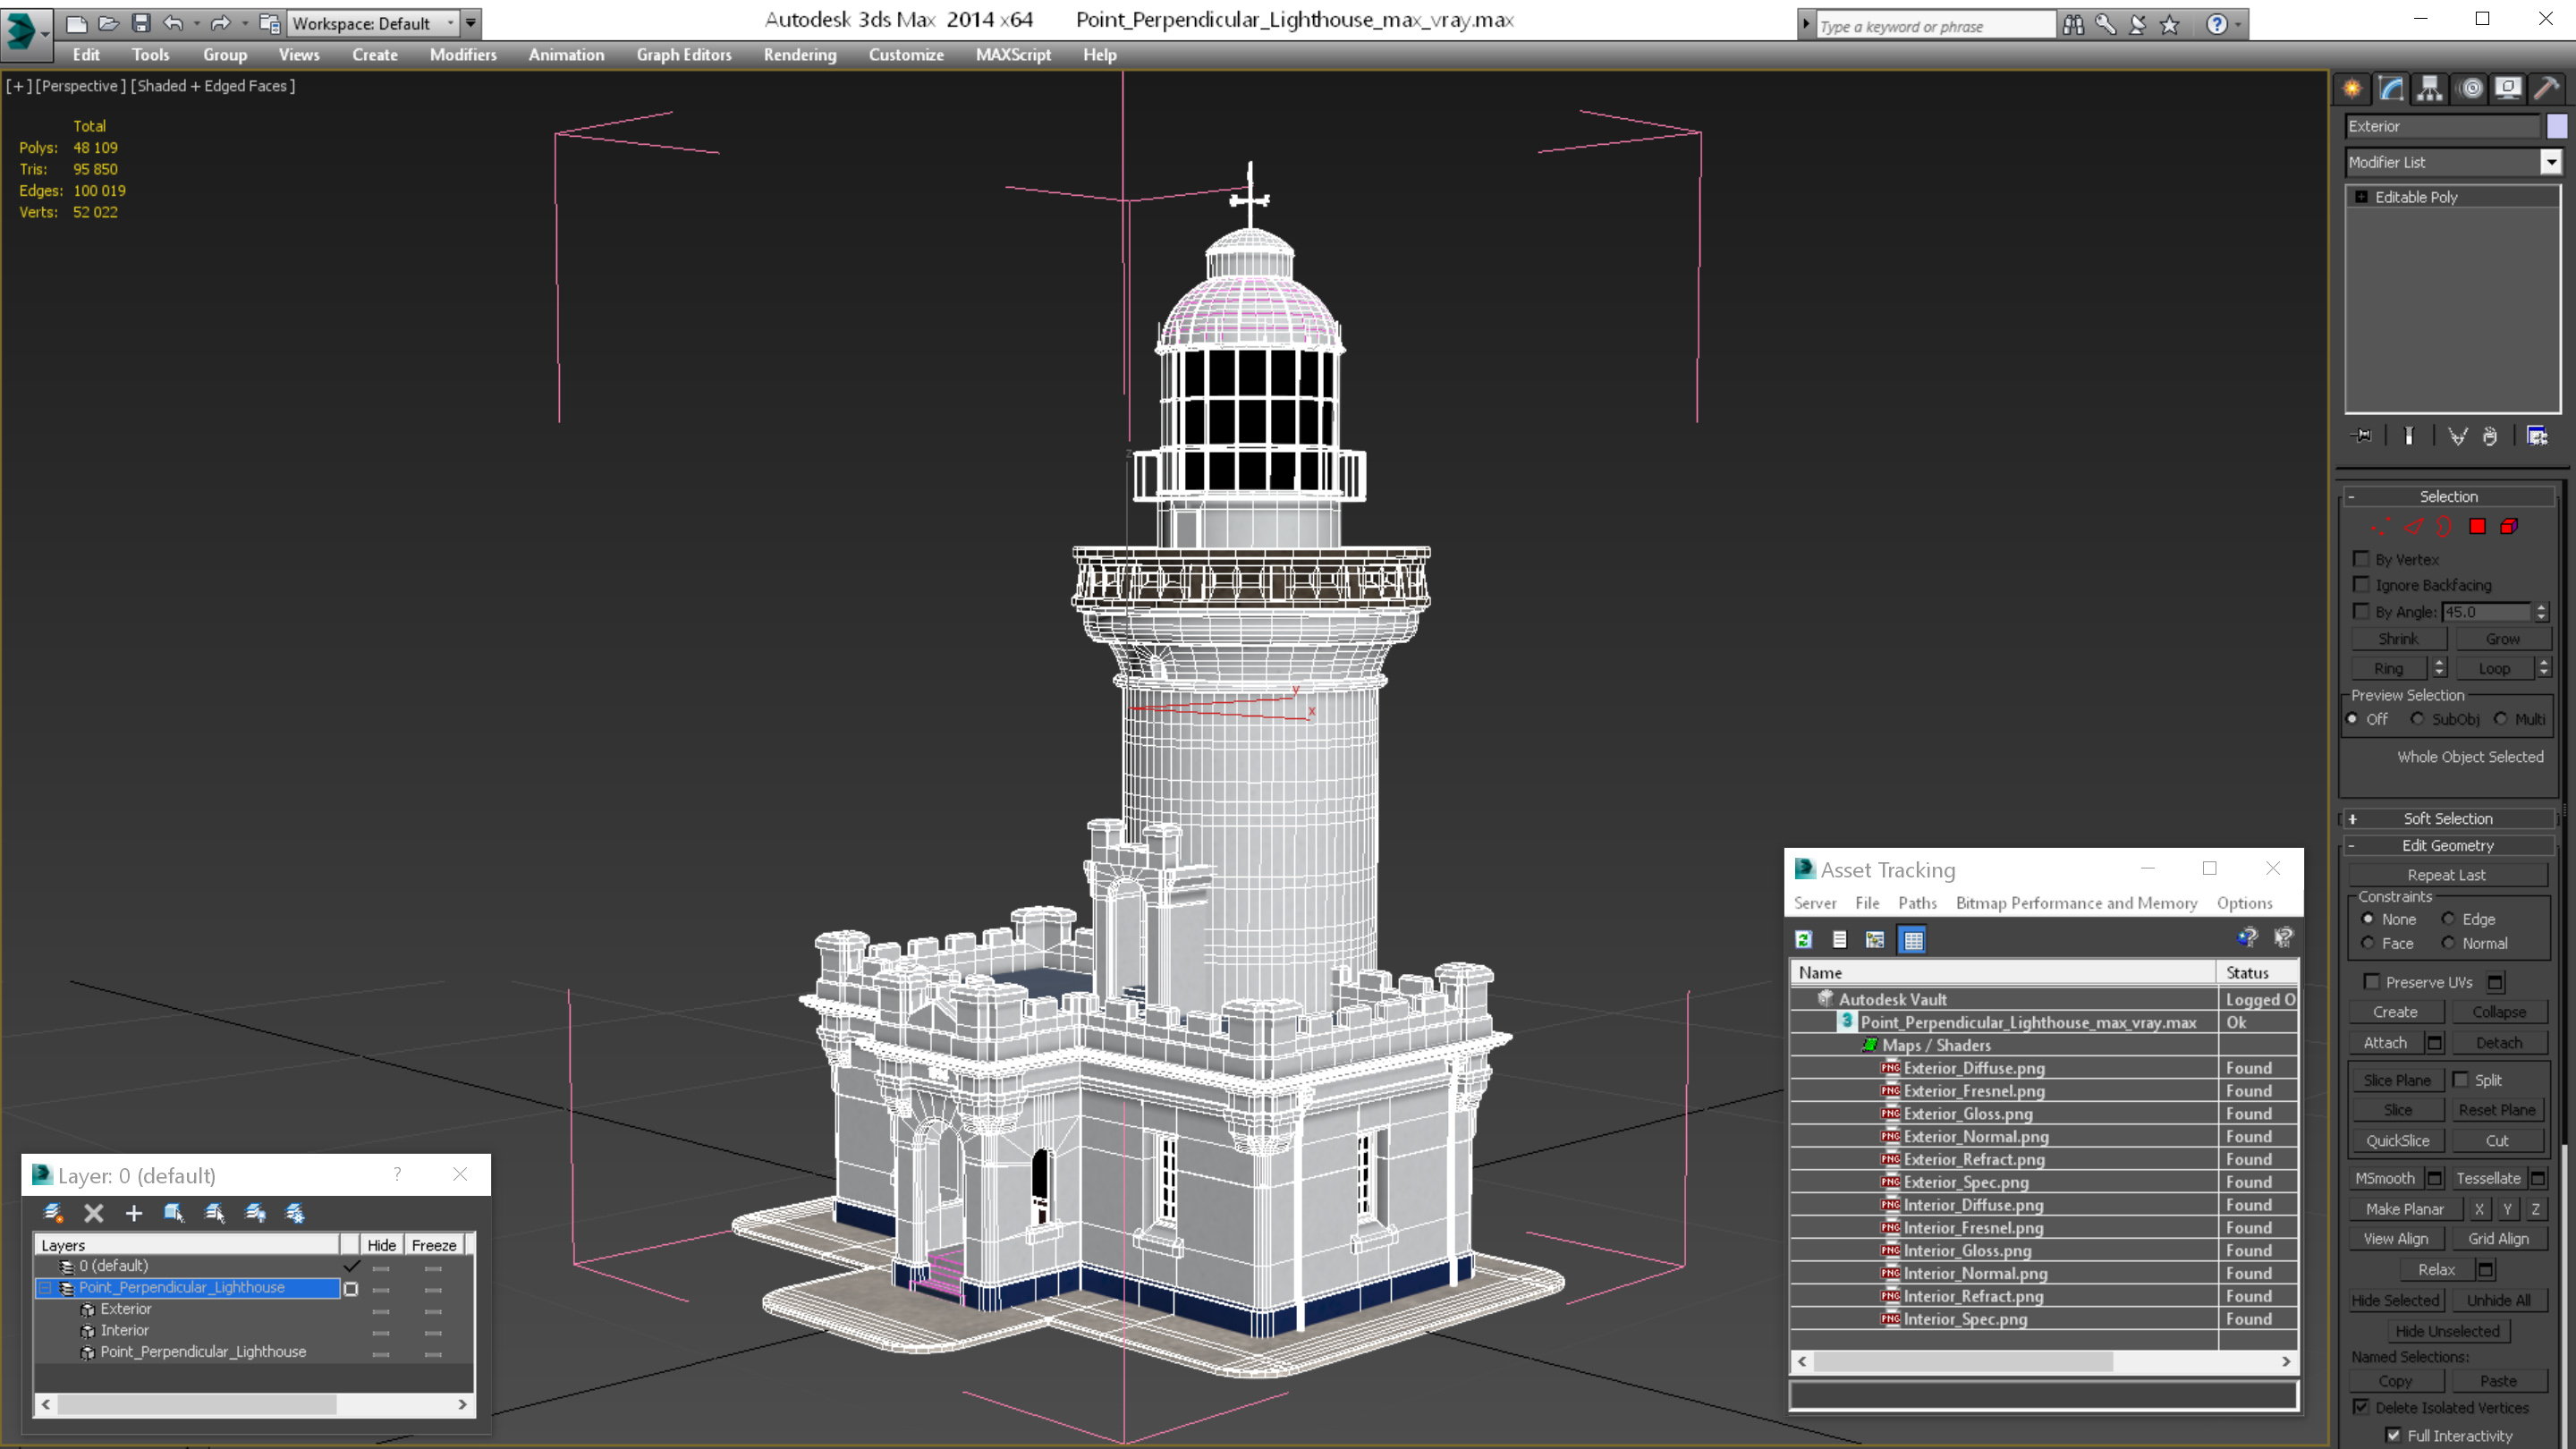2576x1449 pixels.
Task: Select Element sub-object mode icon
Action: [2509, 526]
